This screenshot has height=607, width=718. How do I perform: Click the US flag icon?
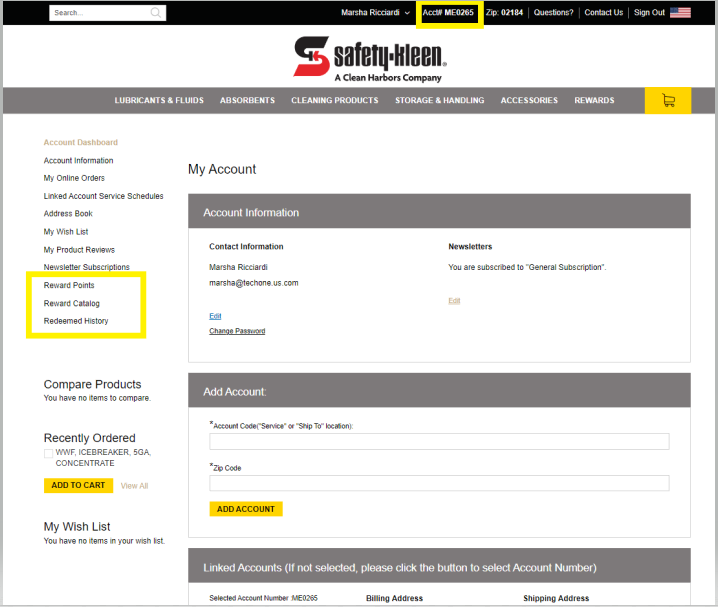pyautogui.click(x=680, y=12)
